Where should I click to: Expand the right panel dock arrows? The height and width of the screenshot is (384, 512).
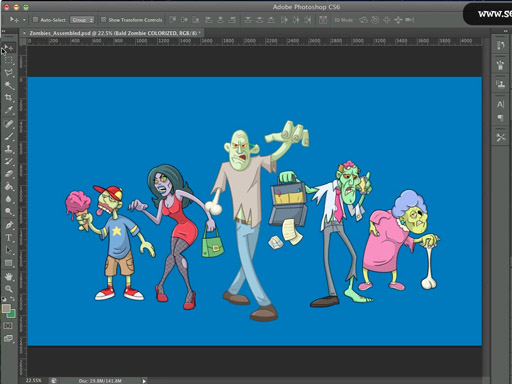(x=505, y=31)
